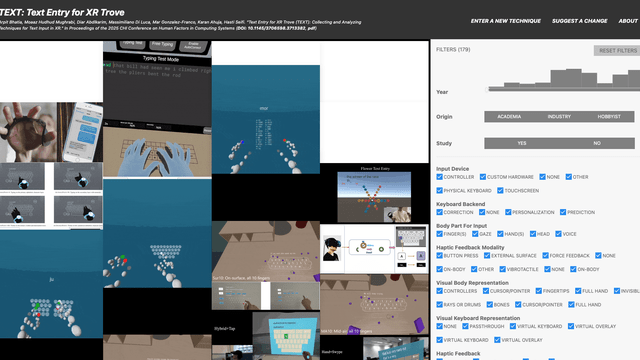Open the Suggest a Change link
The height and width of the screenshot is (360, 640).
pyautogui.click(x=580, y=21)
